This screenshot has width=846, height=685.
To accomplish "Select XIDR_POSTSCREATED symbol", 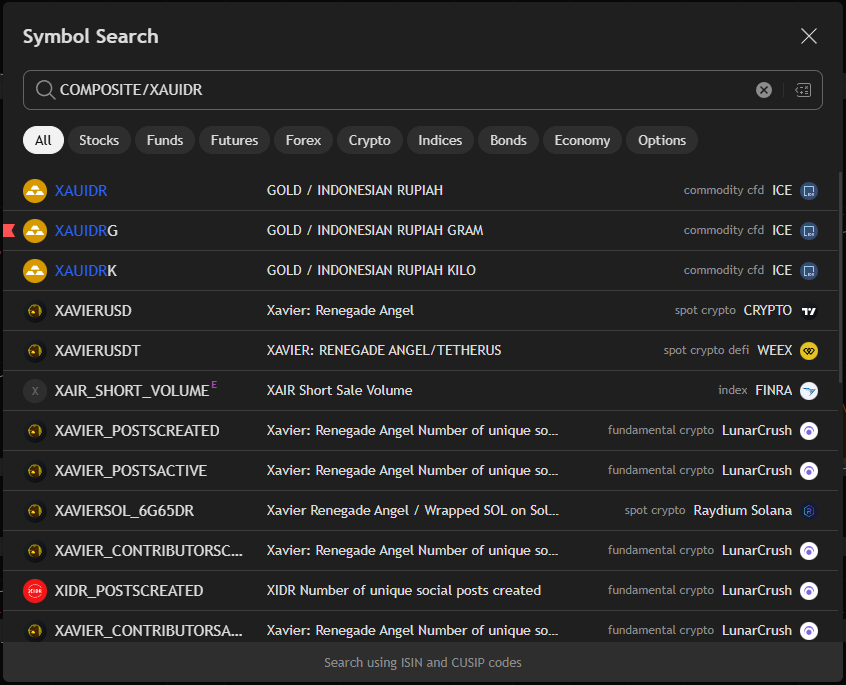I will tap(129, 591).
